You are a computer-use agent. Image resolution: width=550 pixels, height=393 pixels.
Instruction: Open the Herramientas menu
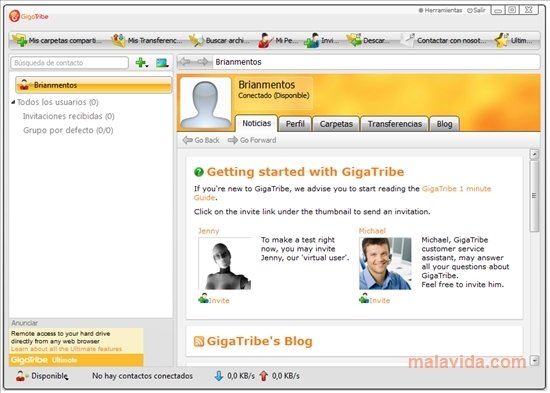coord(440,11)
